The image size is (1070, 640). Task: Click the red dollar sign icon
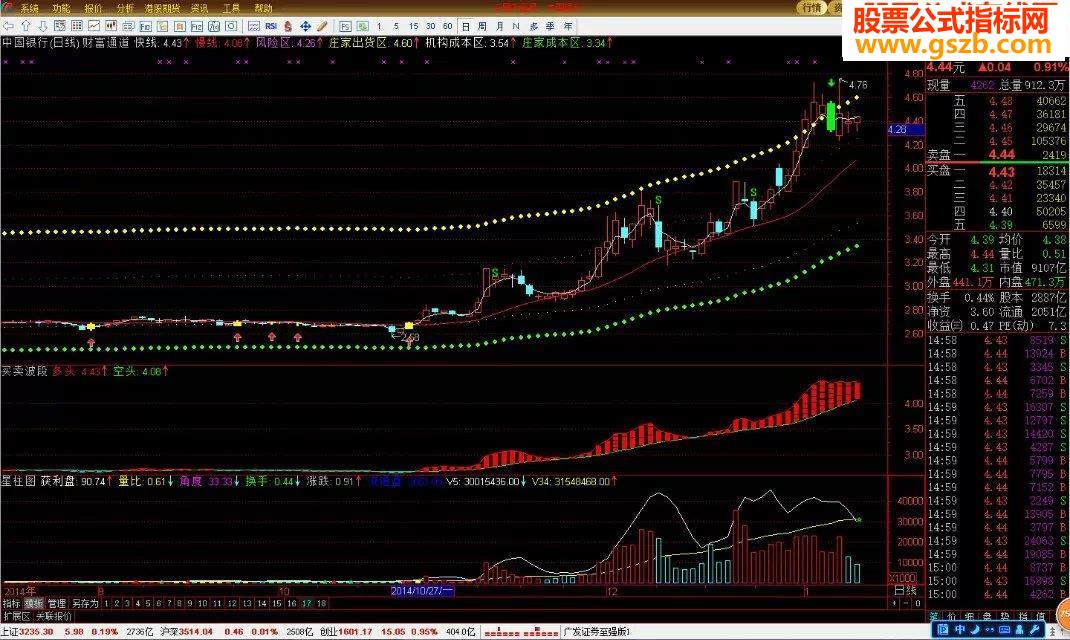point(287,26)
